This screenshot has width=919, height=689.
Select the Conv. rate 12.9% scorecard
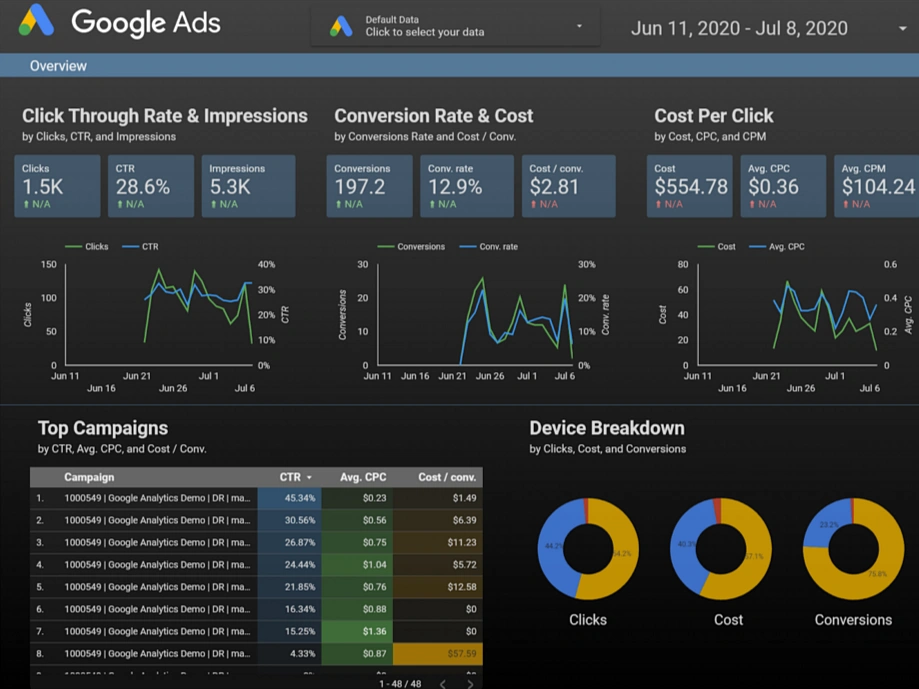click(467, 186)
